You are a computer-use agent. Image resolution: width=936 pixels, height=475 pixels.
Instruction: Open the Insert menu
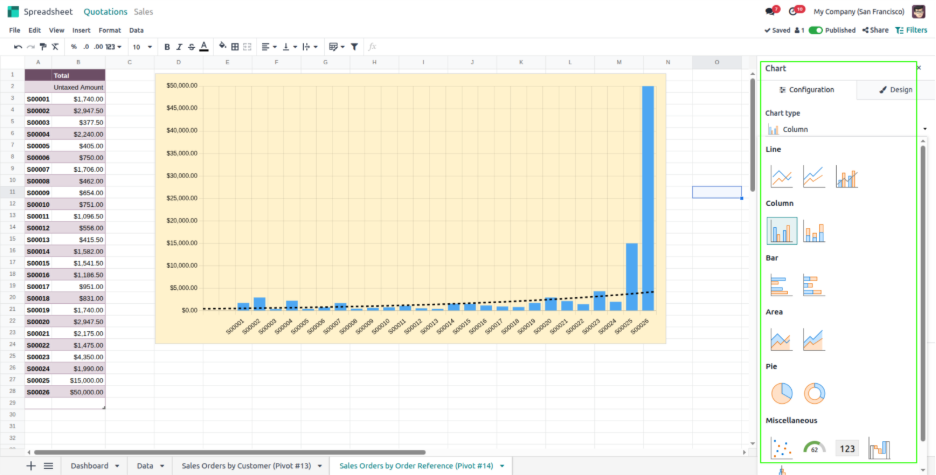tap(81, 30)
